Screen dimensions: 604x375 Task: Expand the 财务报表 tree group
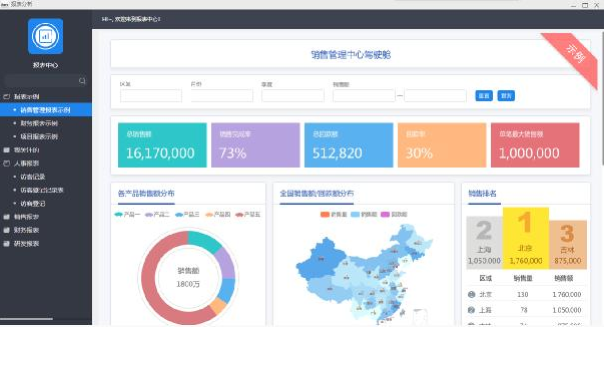click(27, 230)
